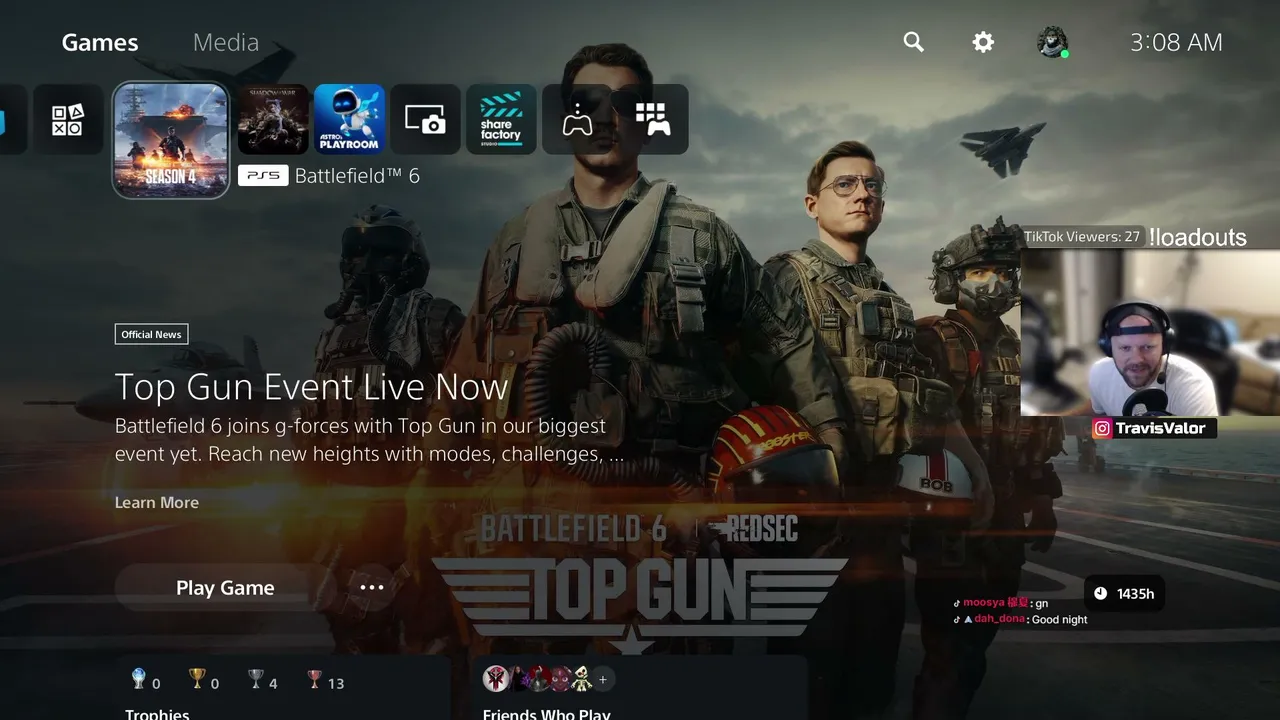Screen dimensions: 1280x720
Task: Click the 3:08 AM clock
Action: pyautogui.click(x=1176, y=42)
